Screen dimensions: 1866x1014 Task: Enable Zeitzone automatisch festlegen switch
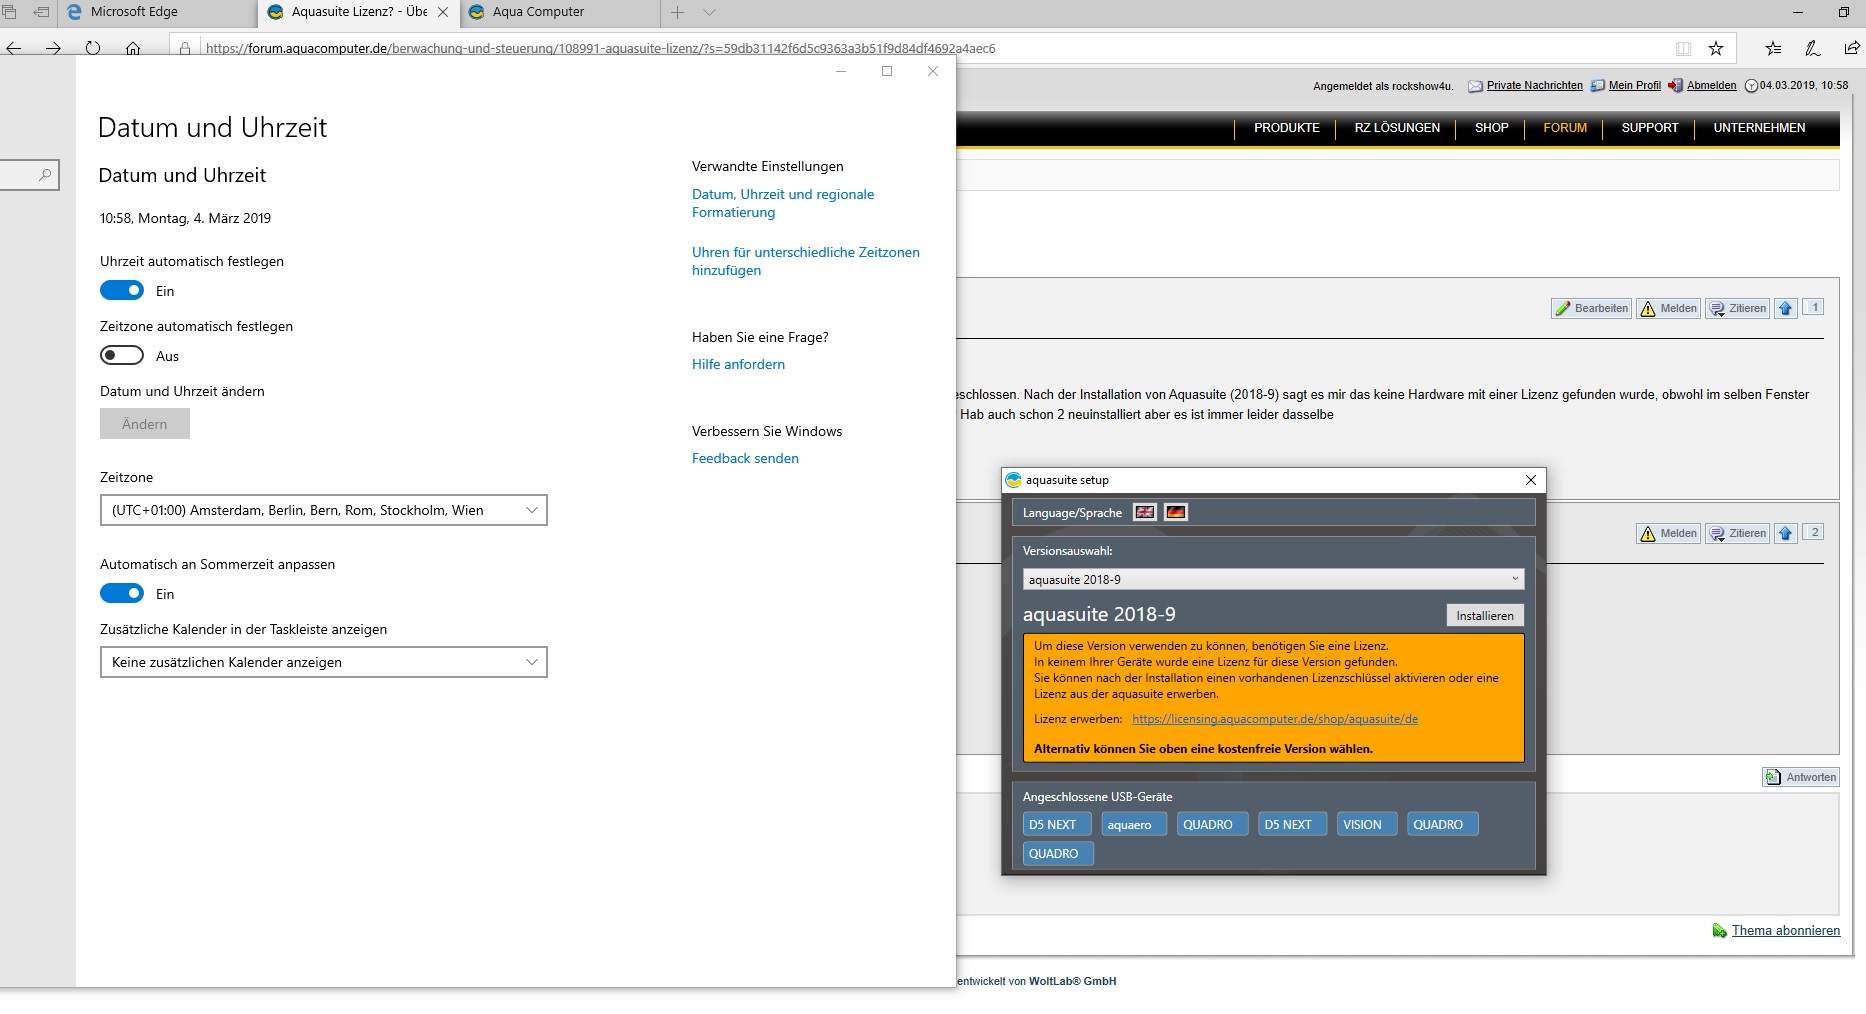click(122, 356)
